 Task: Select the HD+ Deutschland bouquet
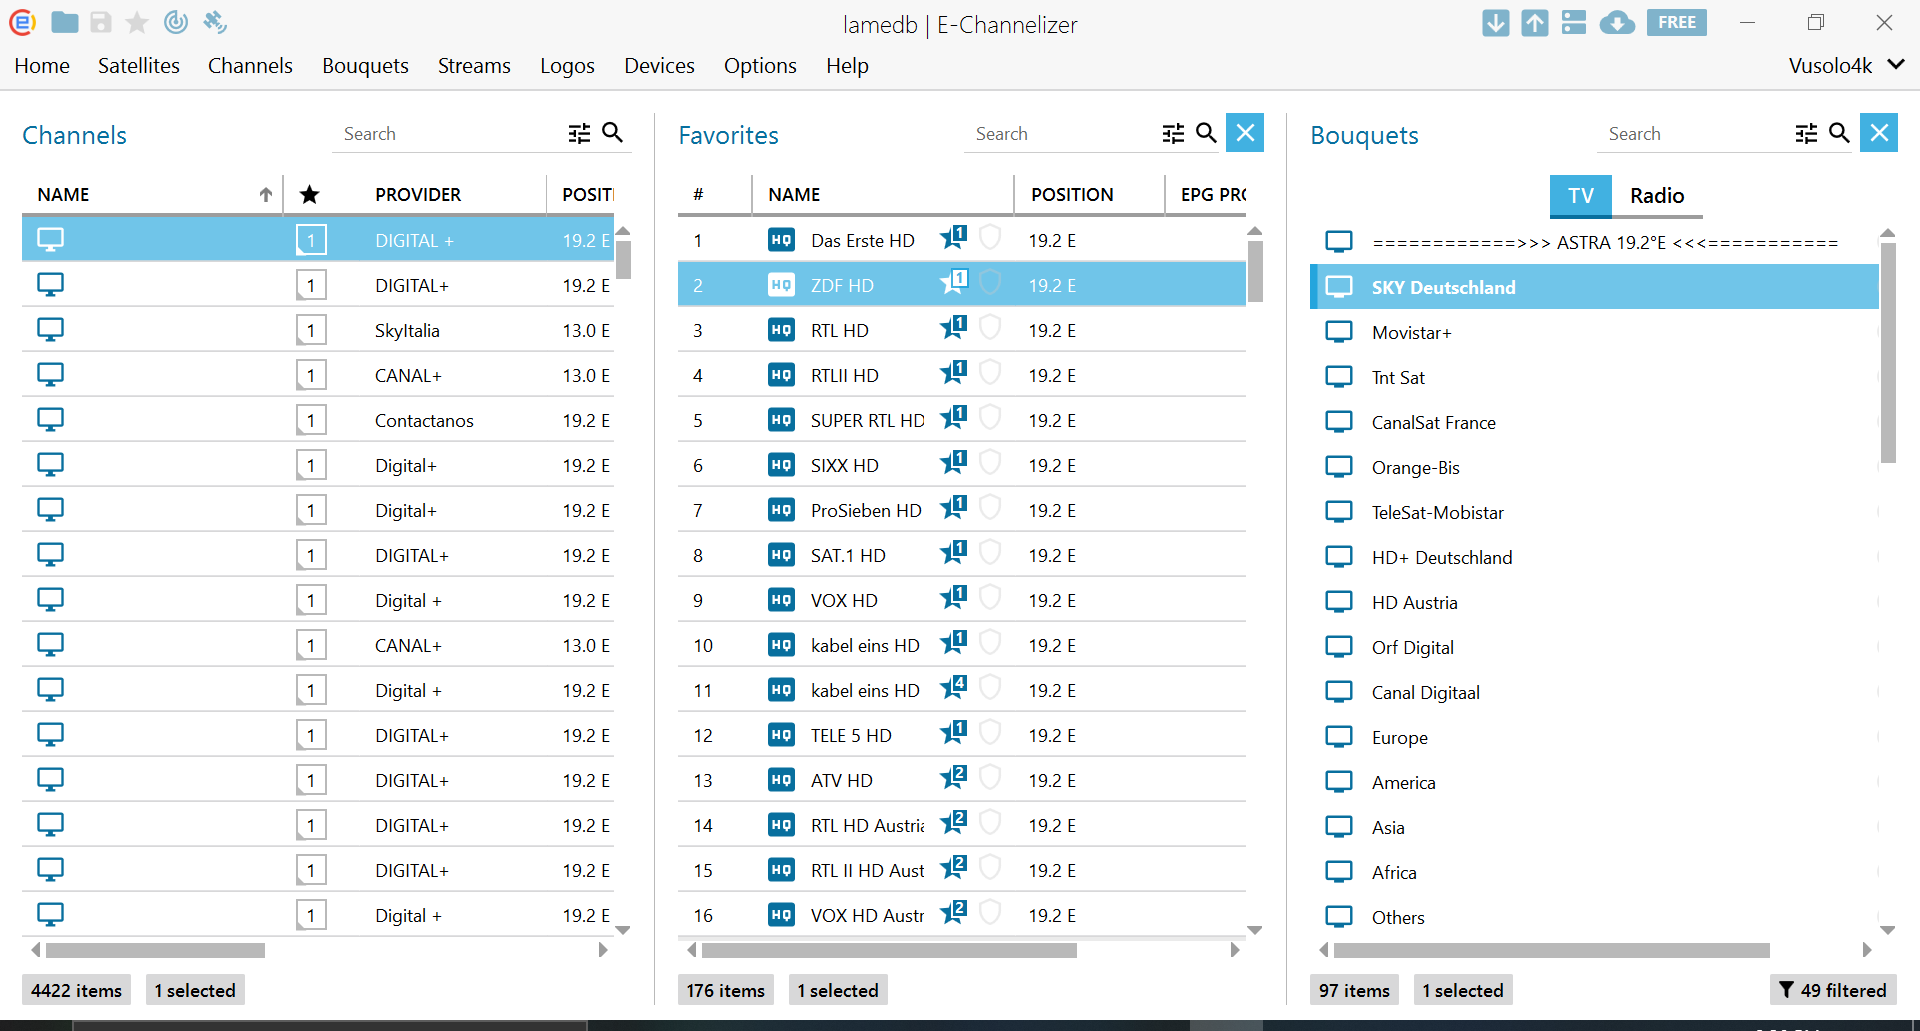pyautogui.click(x=1441, y=557)
